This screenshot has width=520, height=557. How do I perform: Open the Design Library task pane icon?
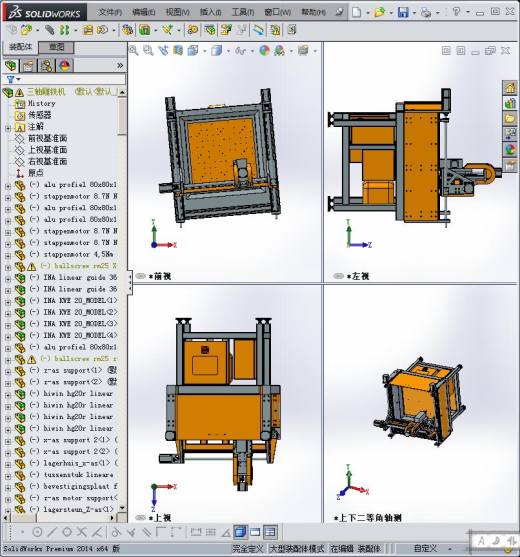(510, 103)
